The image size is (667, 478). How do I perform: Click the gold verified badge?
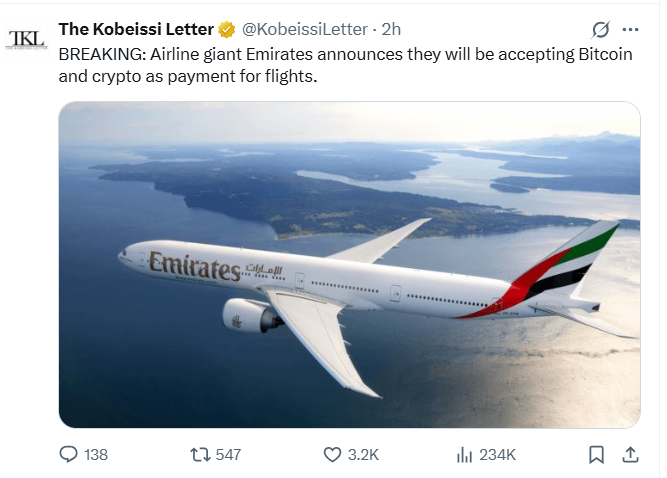226,29
